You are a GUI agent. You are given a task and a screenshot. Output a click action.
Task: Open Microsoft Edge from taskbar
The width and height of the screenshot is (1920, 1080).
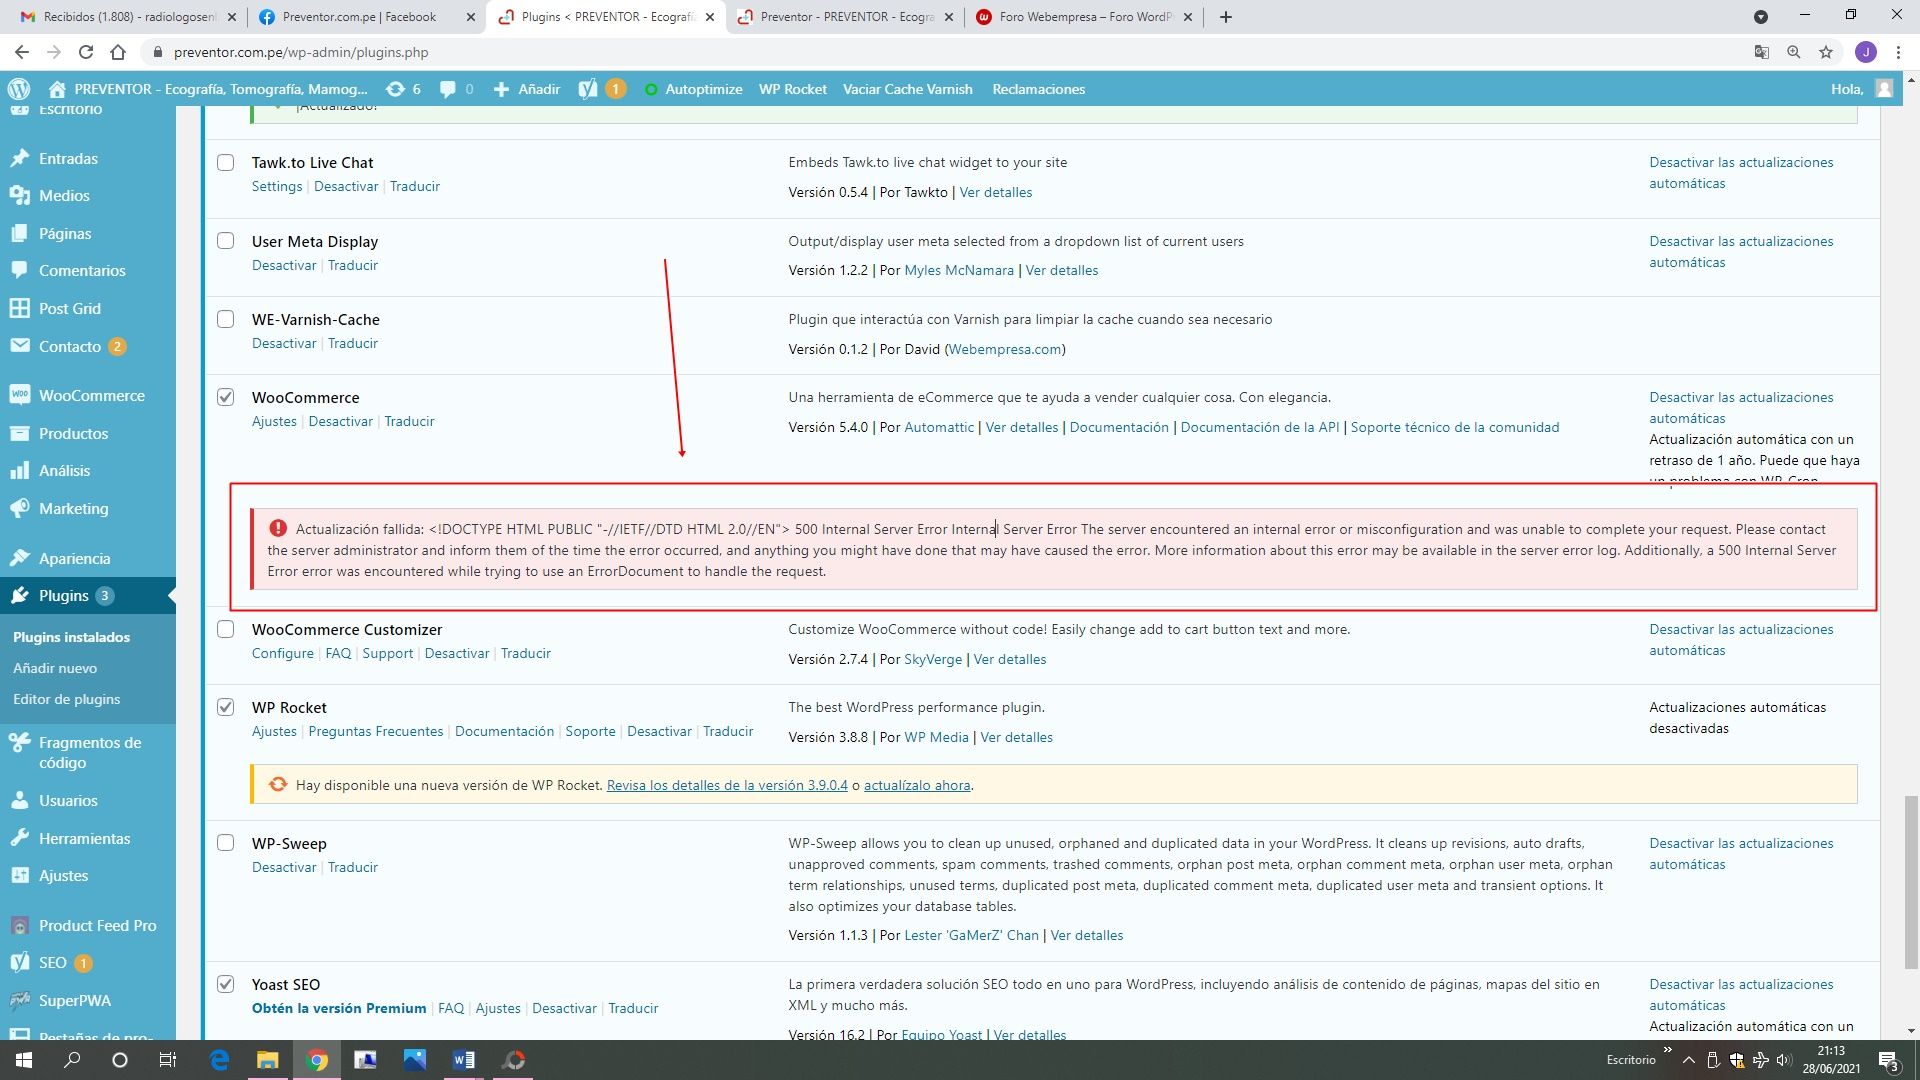[x=219, y=1060]
